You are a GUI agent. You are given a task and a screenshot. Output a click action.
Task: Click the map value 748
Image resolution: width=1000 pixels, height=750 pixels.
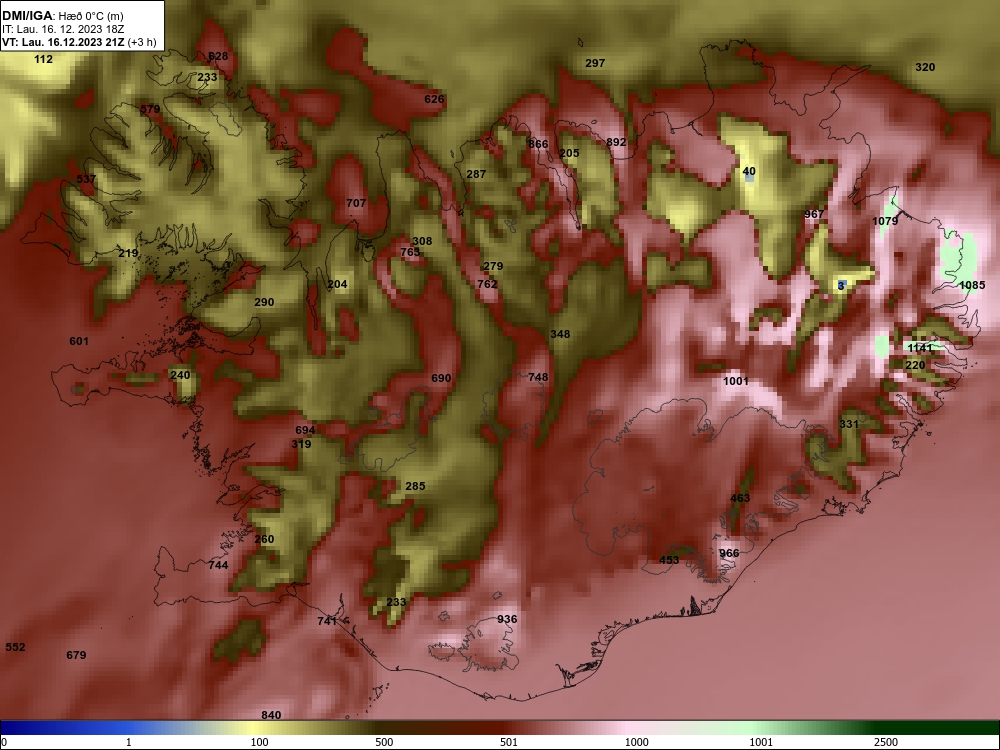click(x=538, y=378)
